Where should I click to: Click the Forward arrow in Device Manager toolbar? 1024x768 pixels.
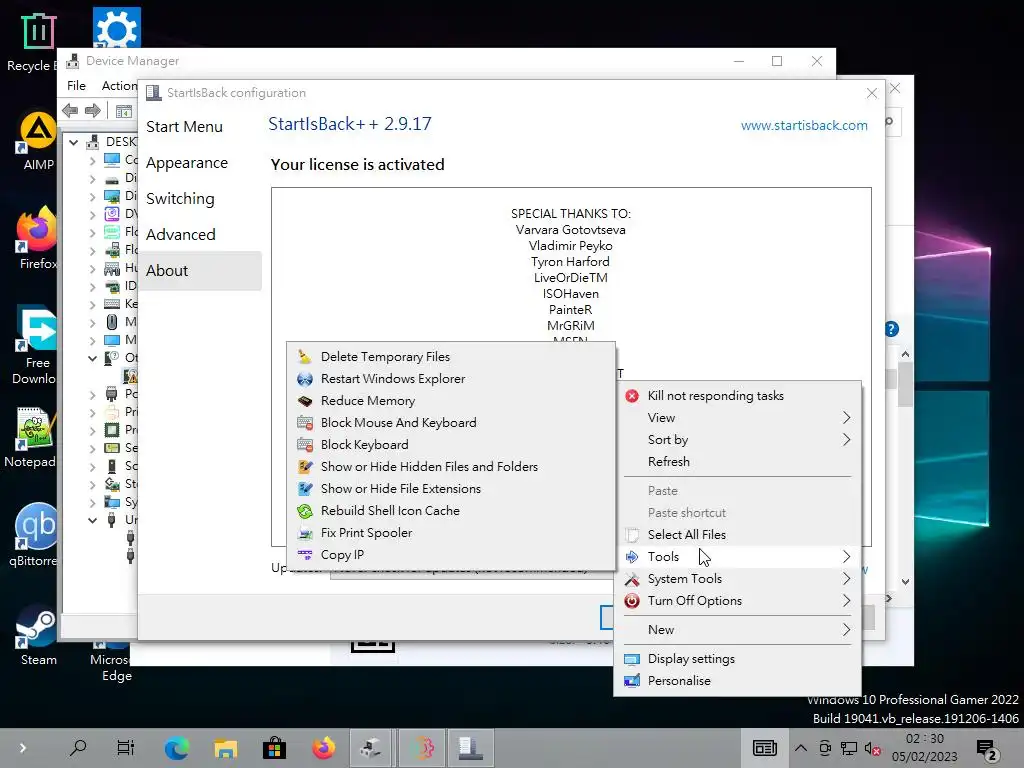pos(93,110)
